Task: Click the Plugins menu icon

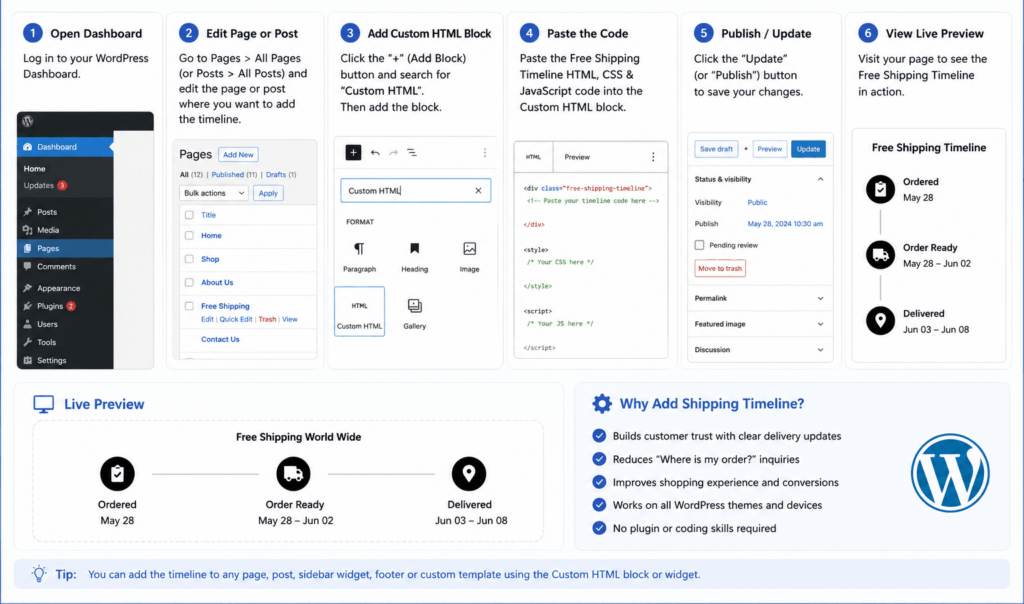Action: (x=27, y=306)
